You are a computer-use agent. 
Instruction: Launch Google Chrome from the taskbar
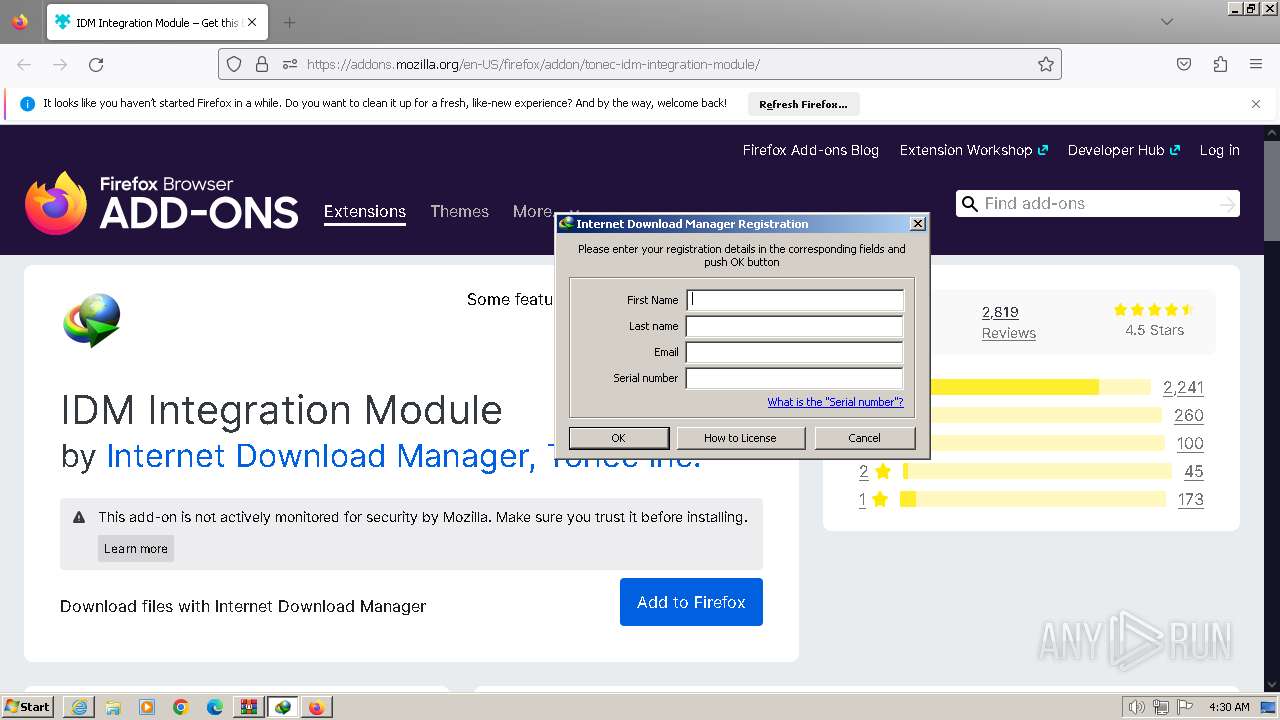coord(181,707)
